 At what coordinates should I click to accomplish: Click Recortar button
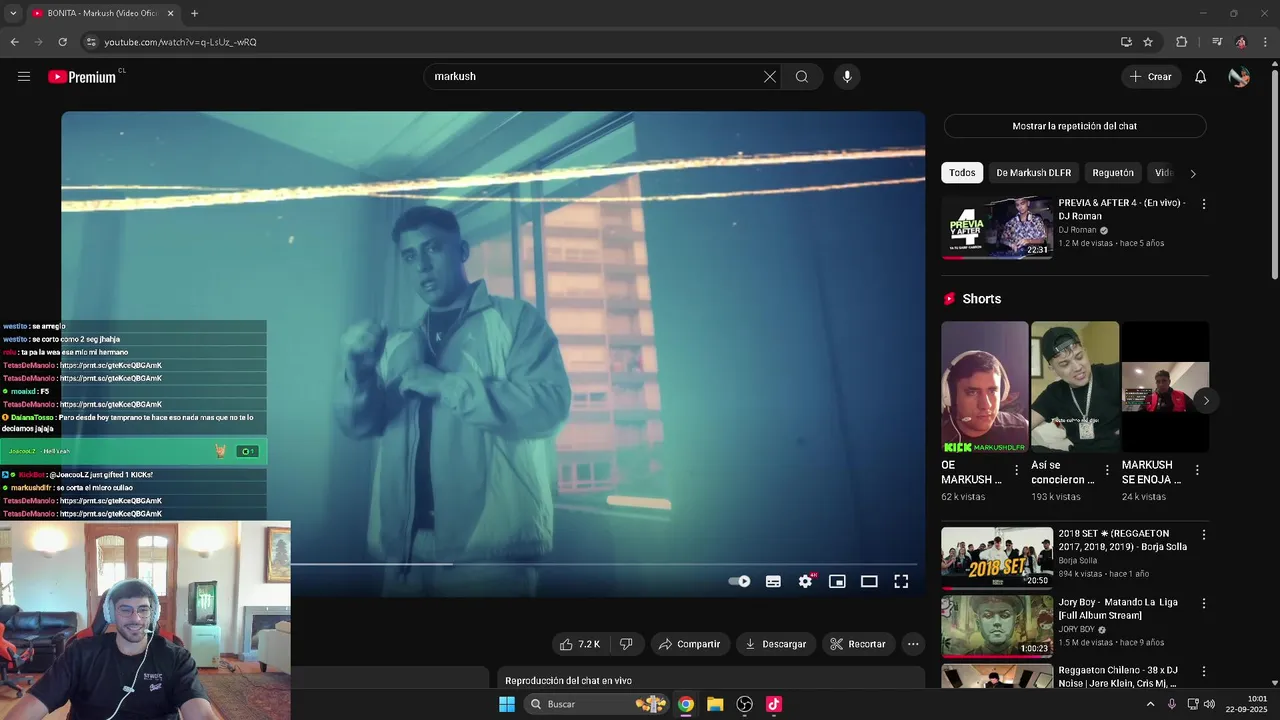click(858, 644)
